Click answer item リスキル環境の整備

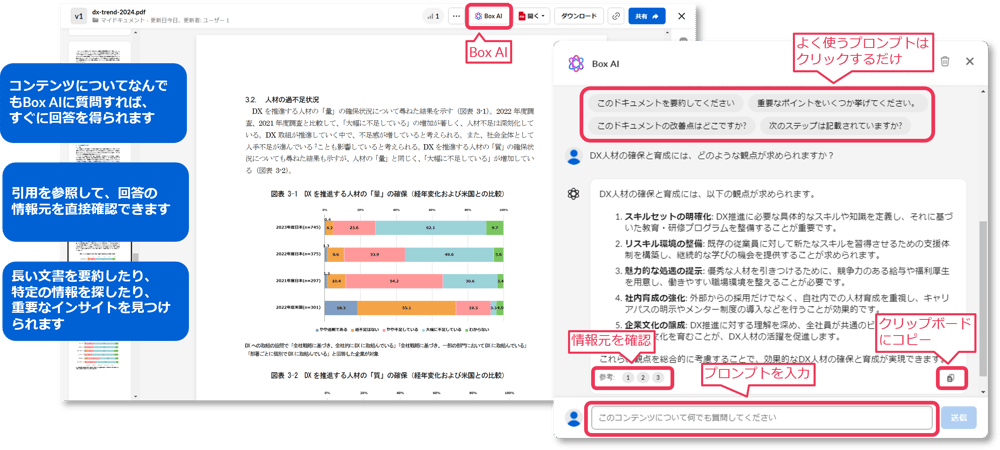coord(664,243)
